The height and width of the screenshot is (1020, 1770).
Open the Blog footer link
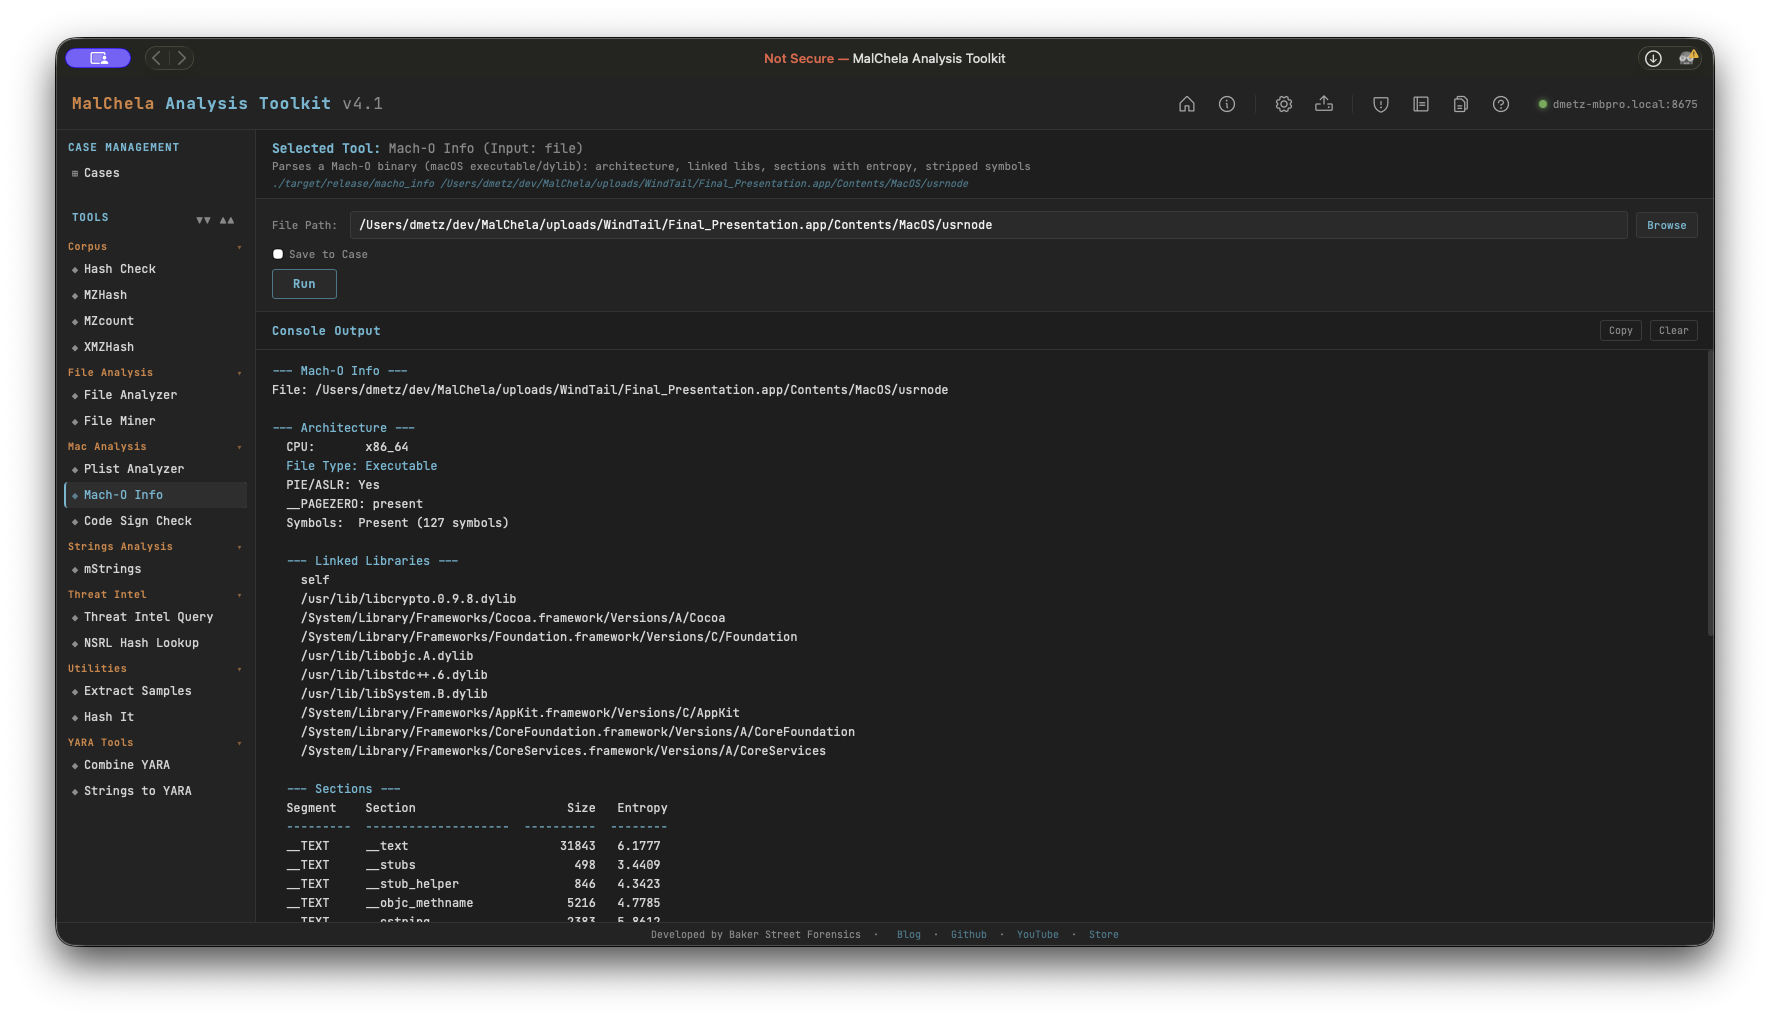[x=908, y=935]
